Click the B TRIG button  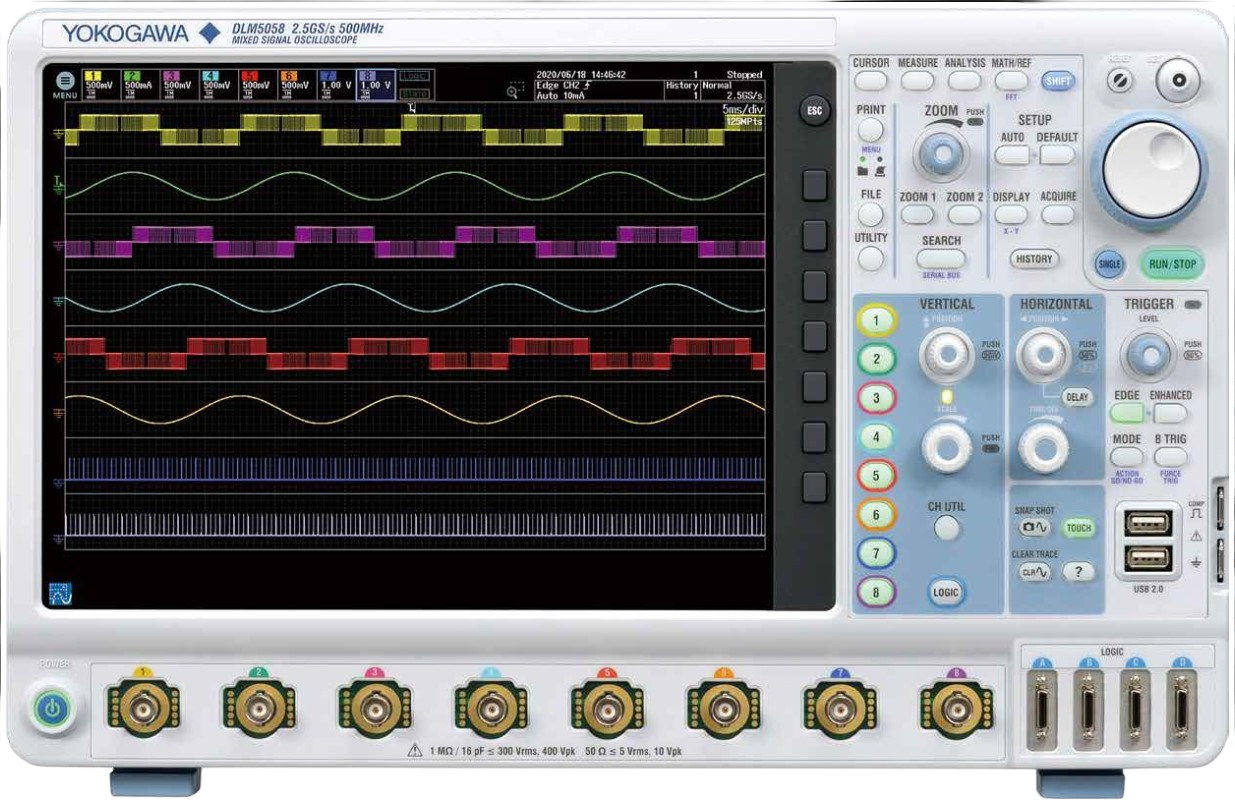[1170, 456]
